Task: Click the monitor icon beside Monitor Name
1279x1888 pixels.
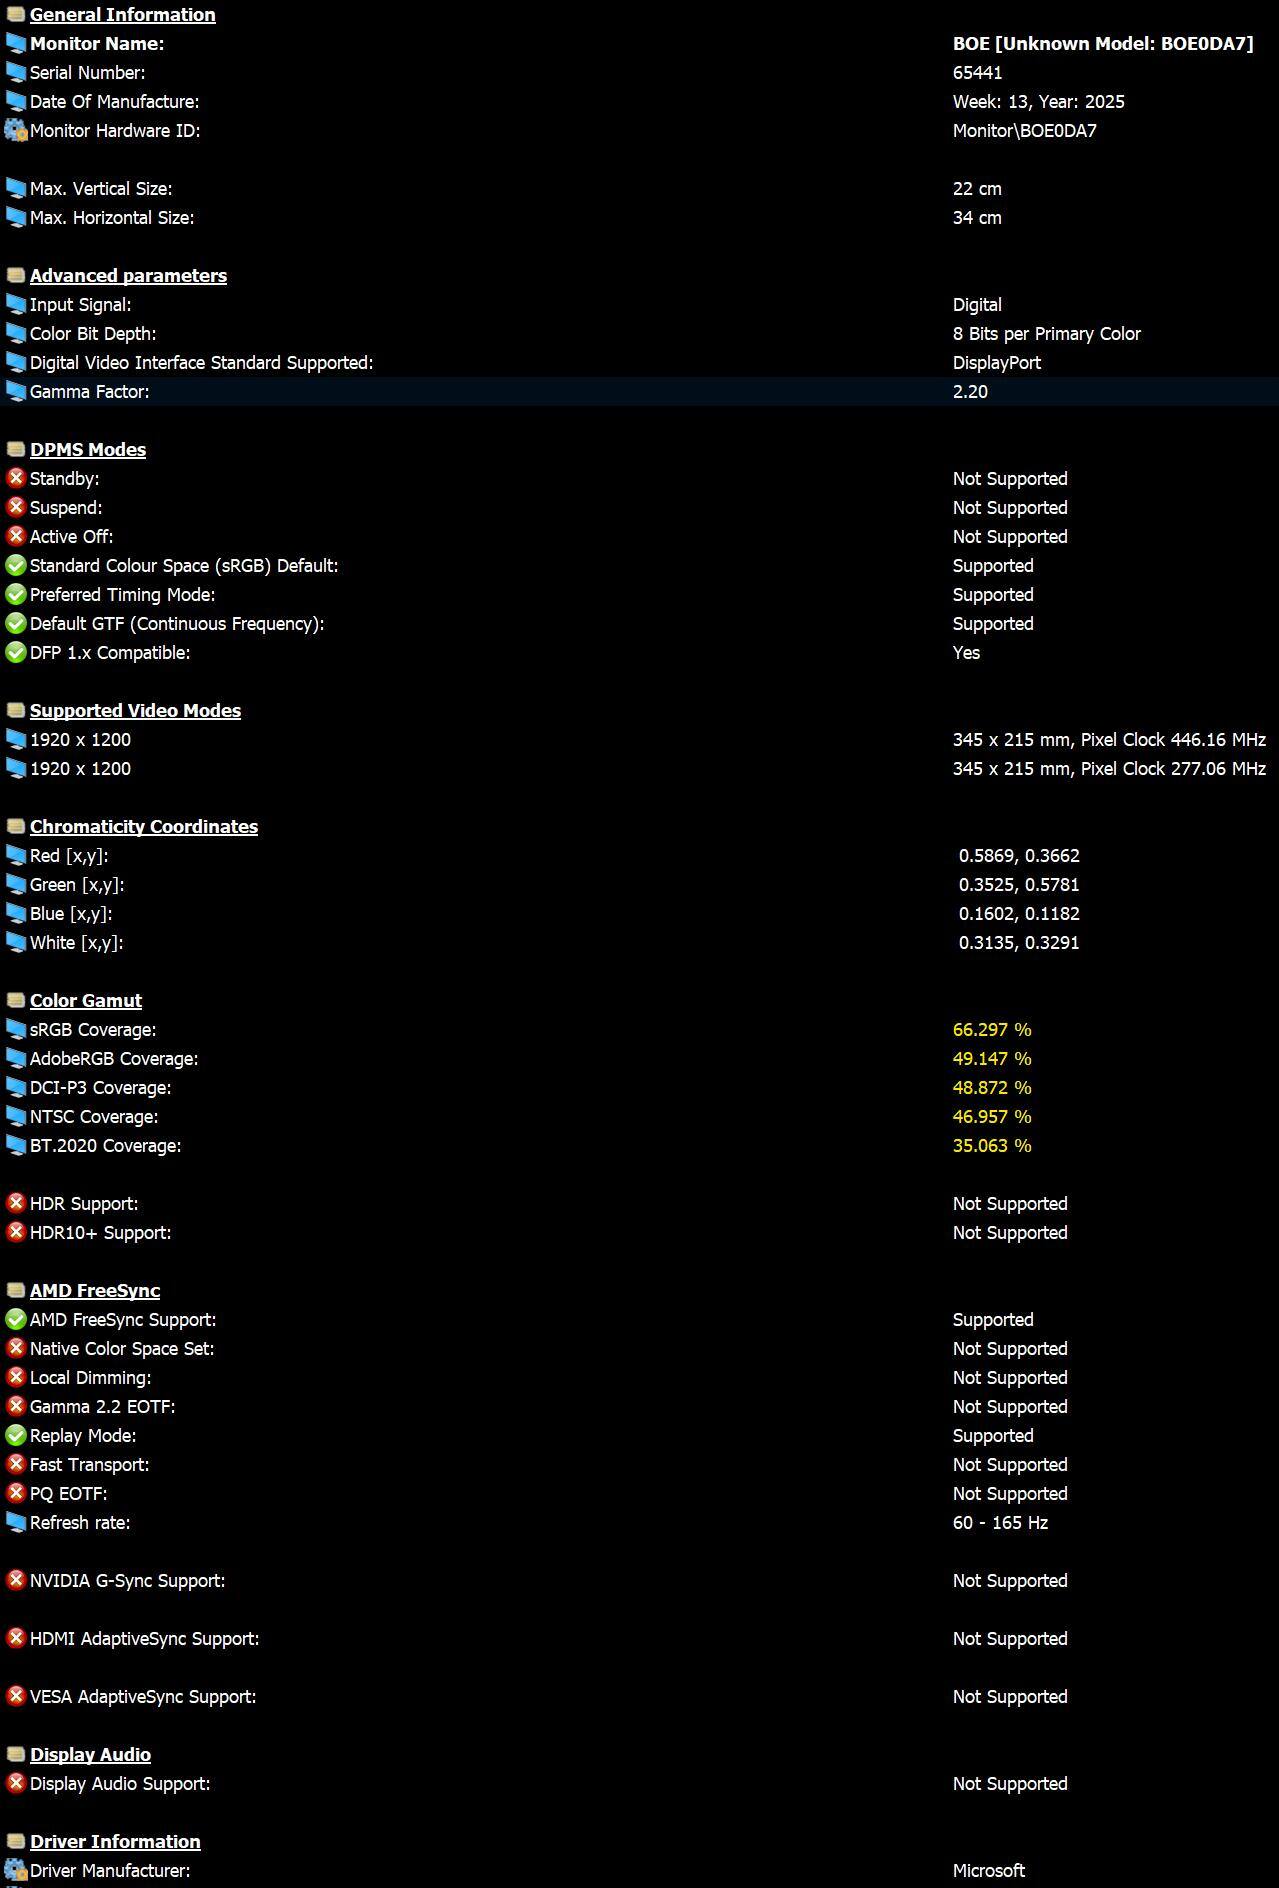Action: [x=16, y=43]
